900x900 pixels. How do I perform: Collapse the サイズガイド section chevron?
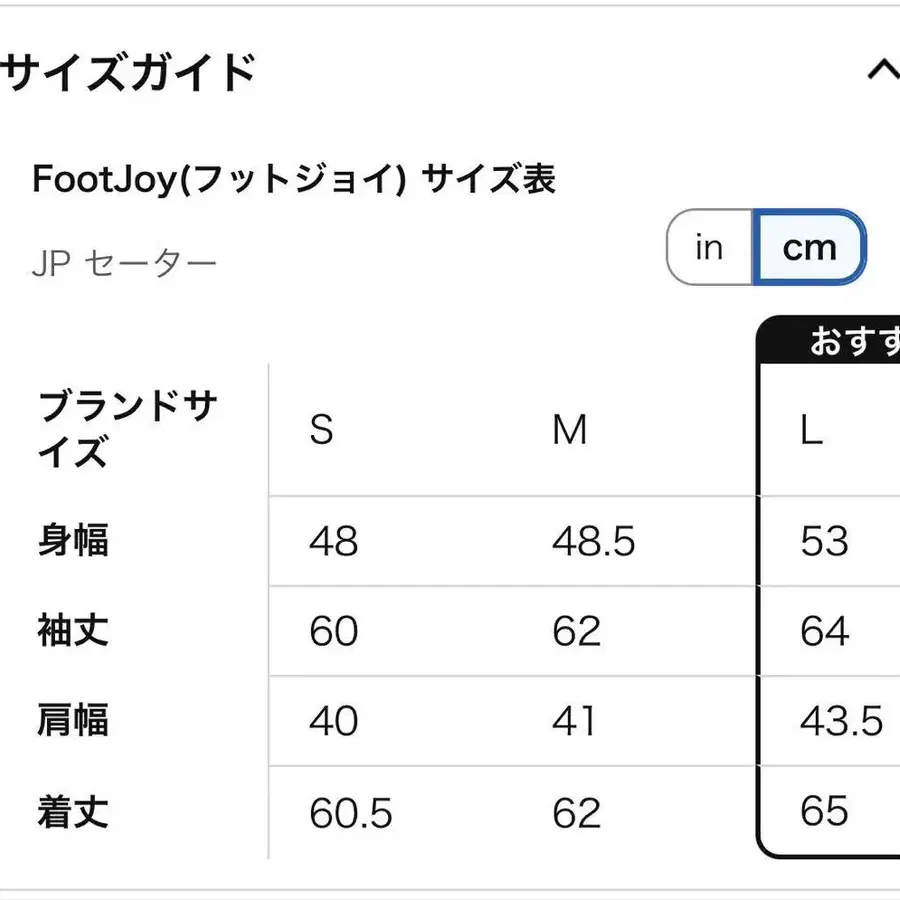tap(882, 72)
